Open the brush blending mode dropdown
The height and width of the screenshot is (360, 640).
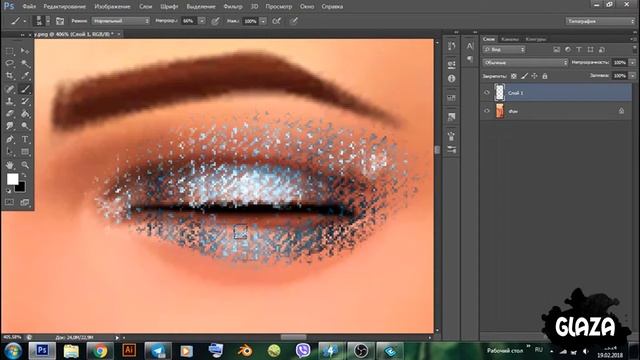point(121,21)
